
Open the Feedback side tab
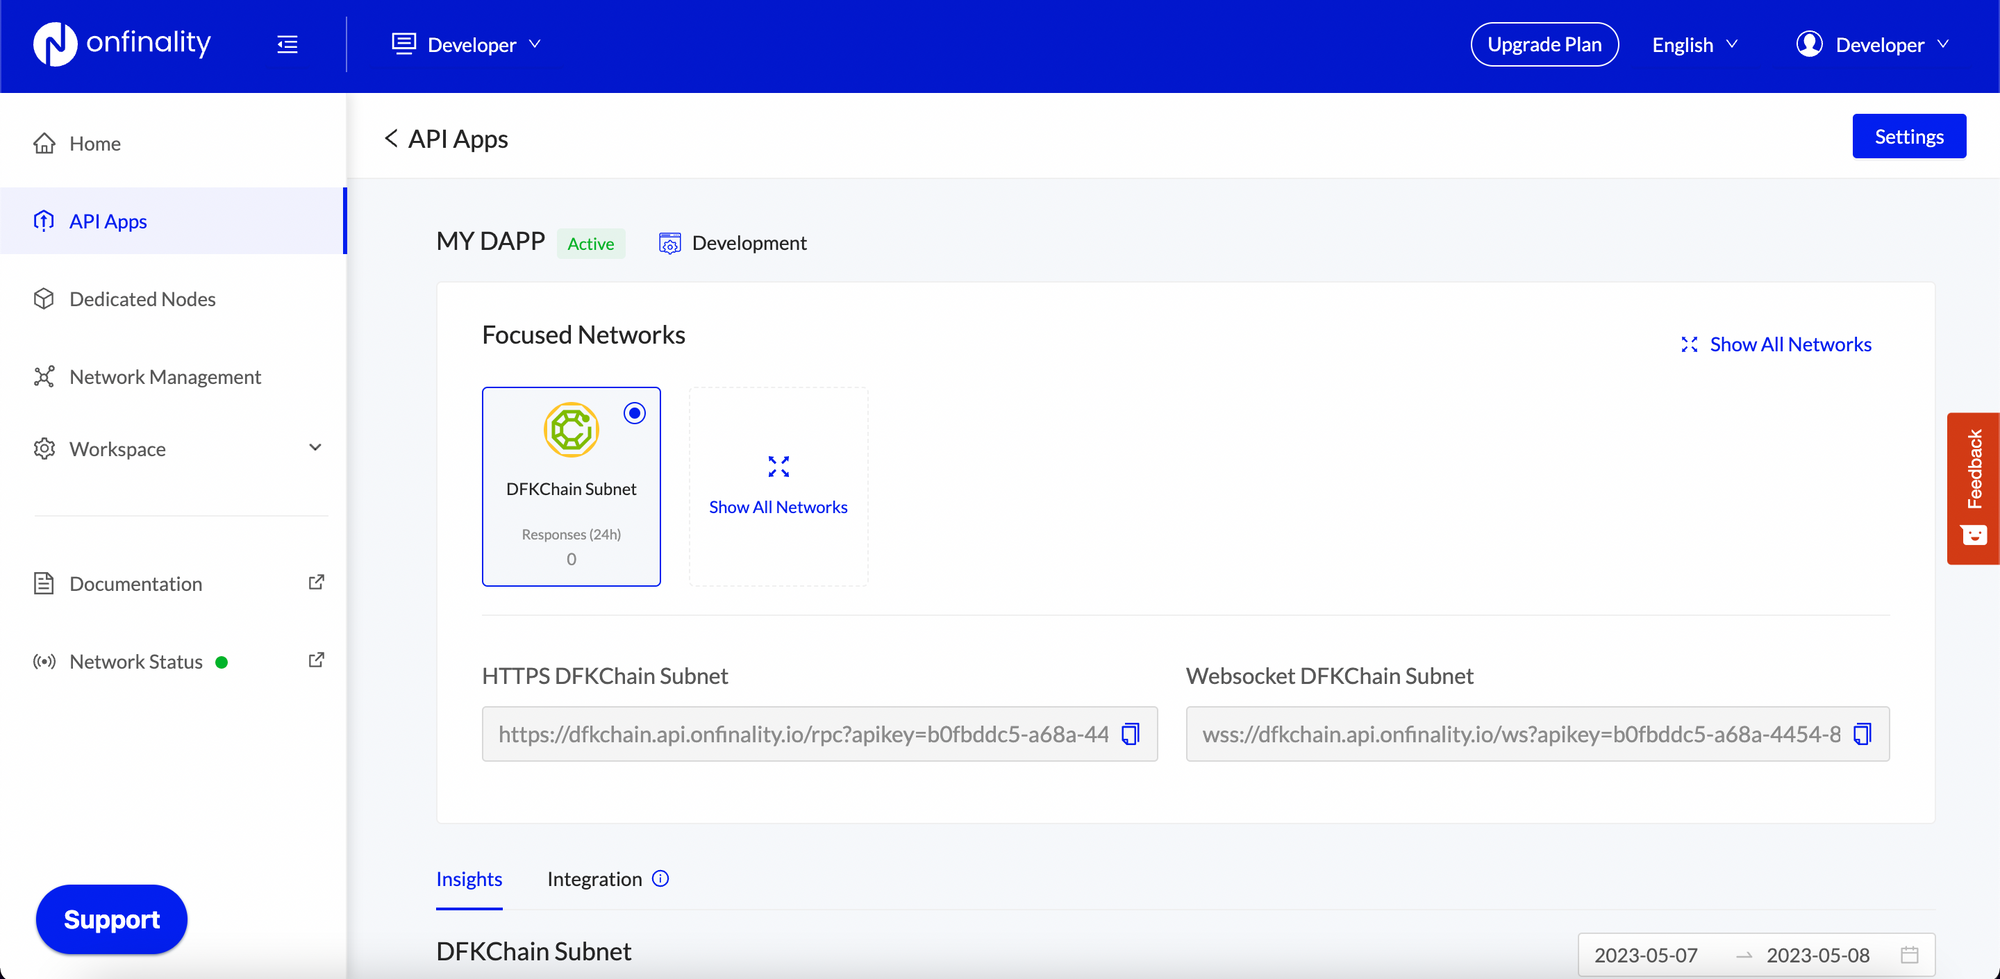[1974, 488]
